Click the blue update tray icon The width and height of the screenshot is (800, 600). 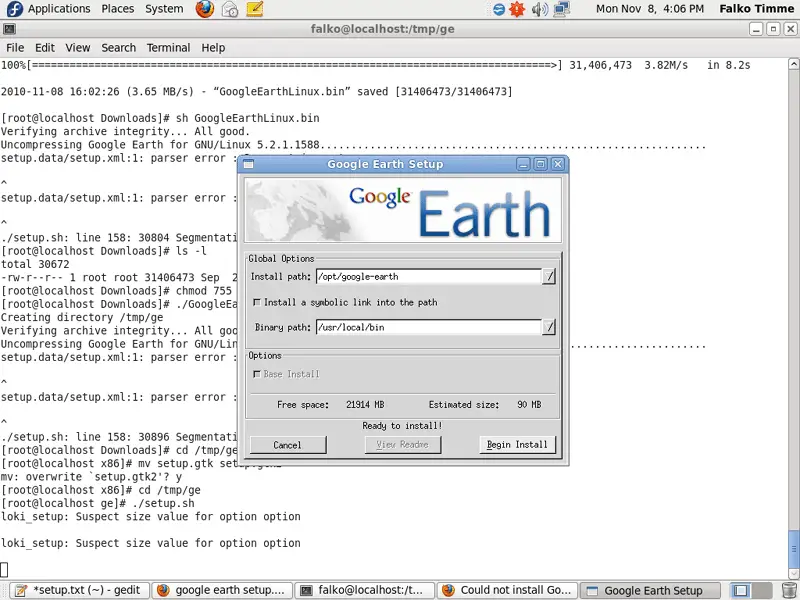pos(498,9)
